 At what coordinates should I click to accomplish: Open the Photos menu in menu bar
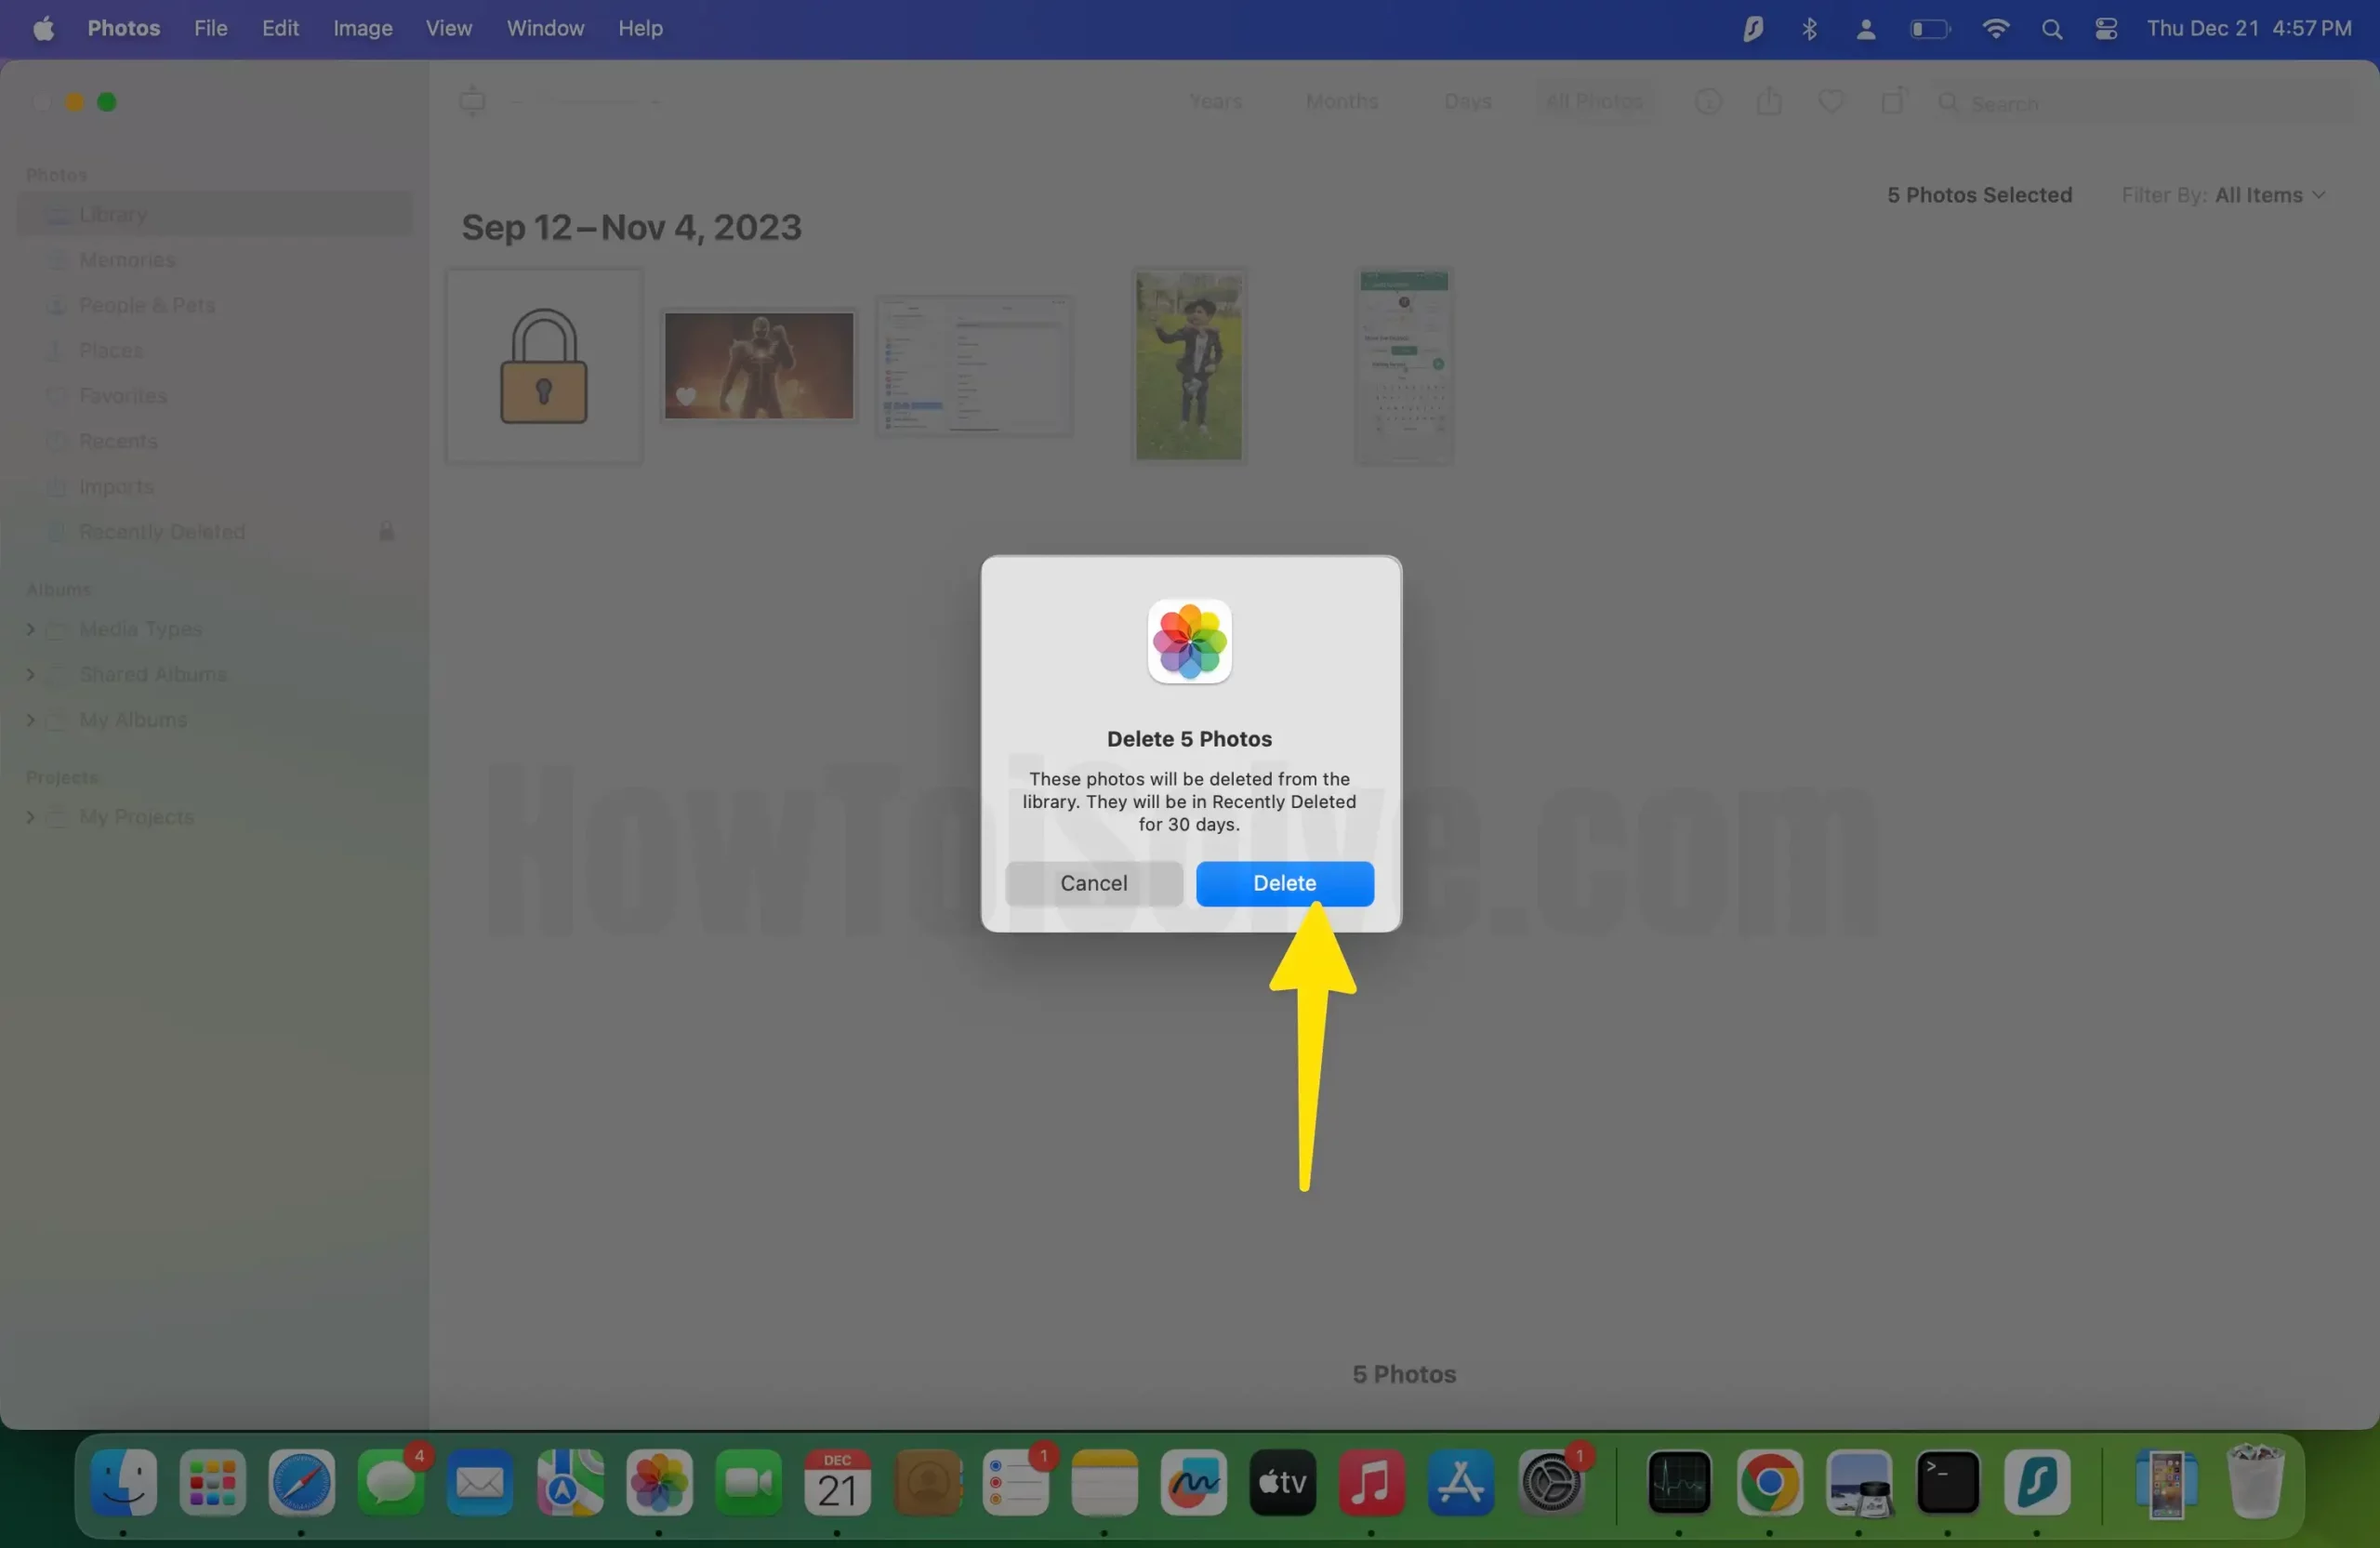[123, 28]
